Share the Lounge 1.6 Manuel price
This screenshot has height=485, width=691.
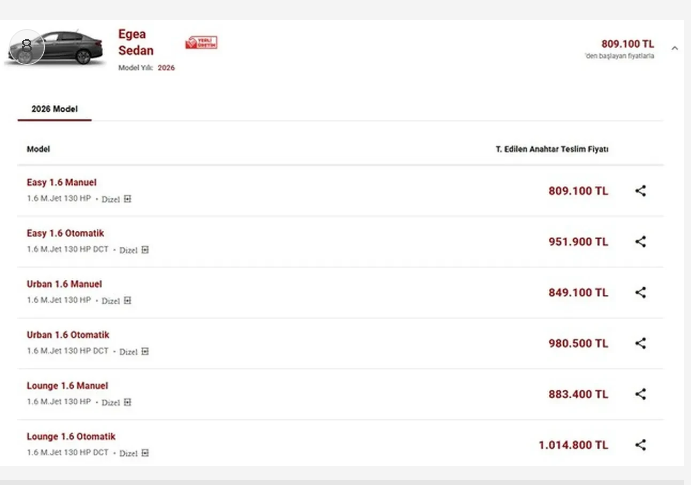click(641, 394)
